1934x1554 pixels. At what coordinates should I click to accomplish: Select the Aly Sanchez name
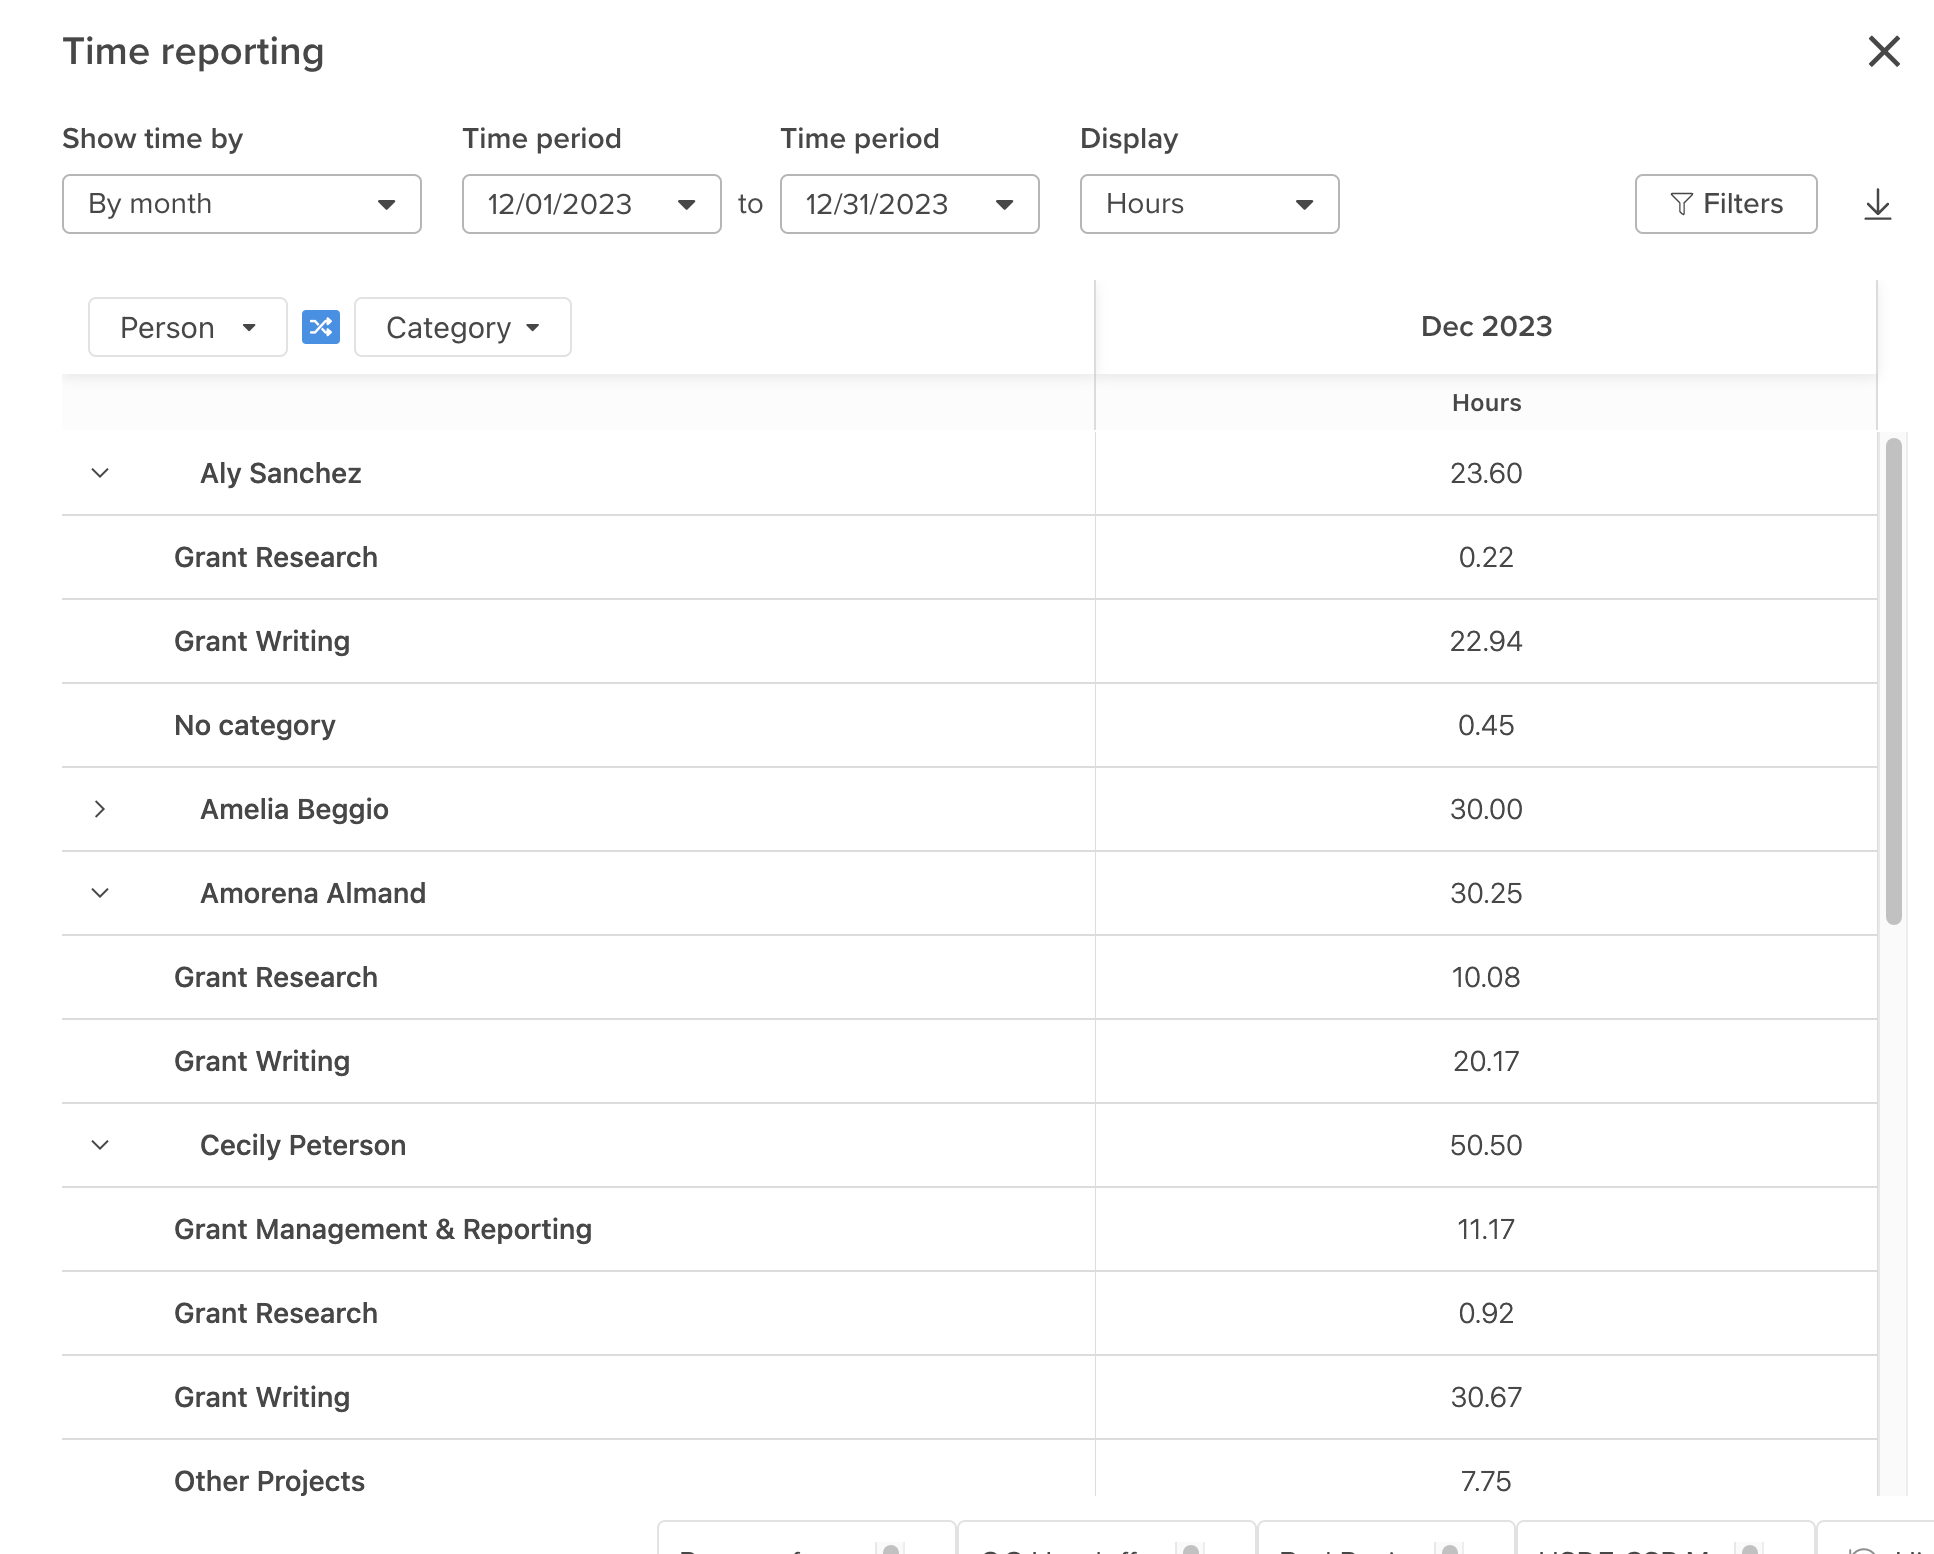click(281, 473)
